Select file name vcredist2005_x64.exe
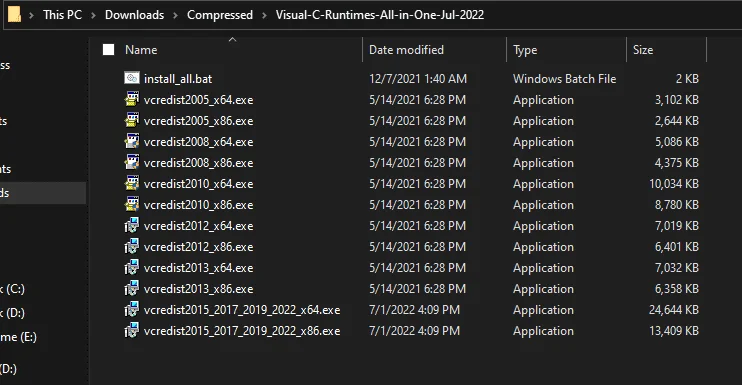This screenshot has width=742, height=385. tap(198, 100)
